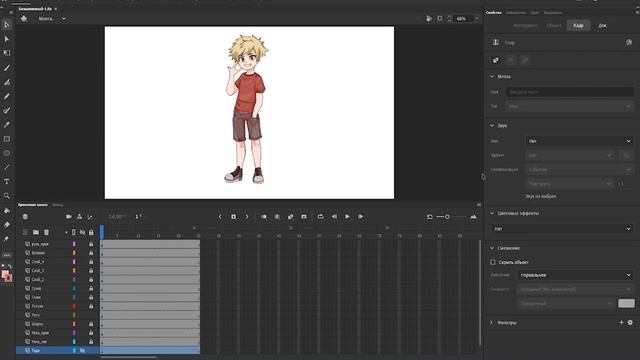Open filter options gear
Viewport: 640px width, 360px height.
[x=630, y=322]
